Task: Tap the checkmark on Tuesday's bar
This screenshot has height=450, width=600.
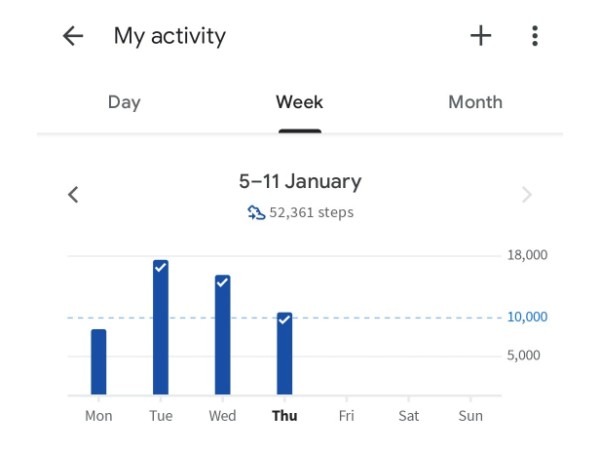Action: click(x=160, y=267)
